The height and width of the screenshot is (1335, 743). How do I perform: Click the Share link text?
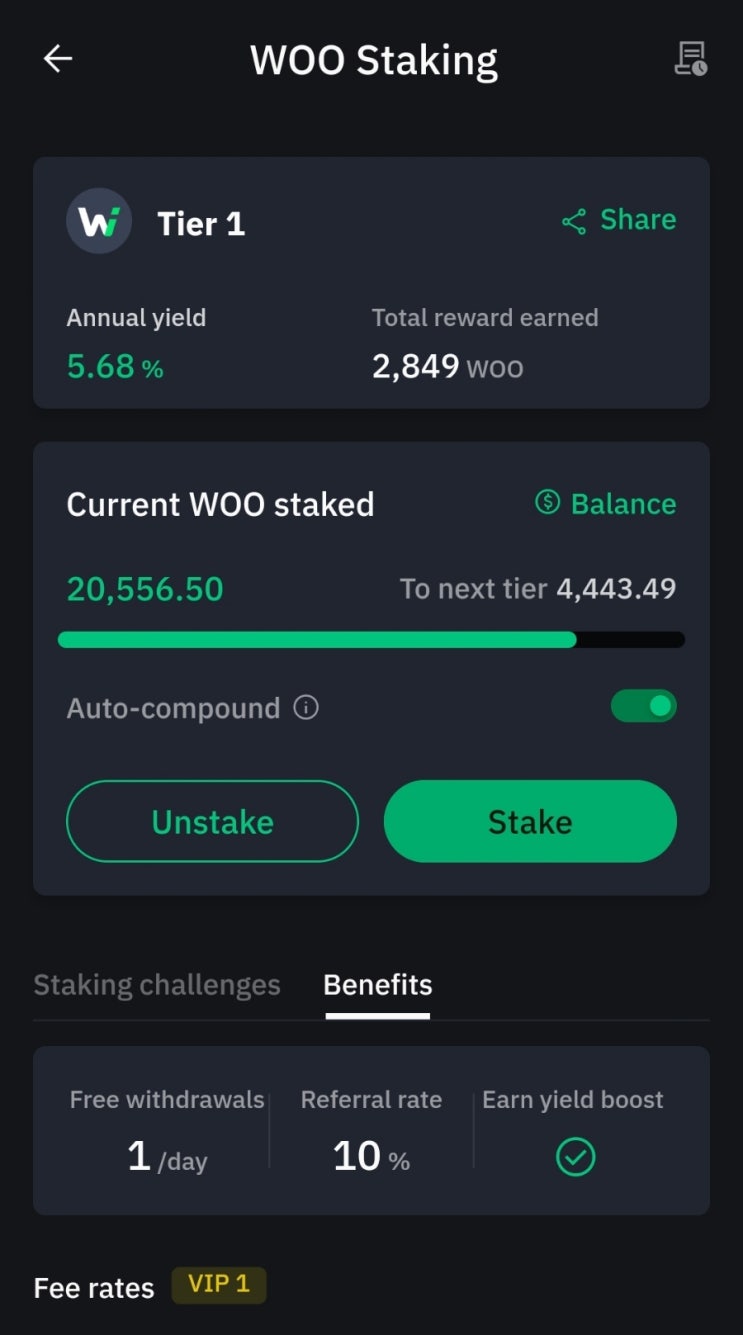(638, 220)
